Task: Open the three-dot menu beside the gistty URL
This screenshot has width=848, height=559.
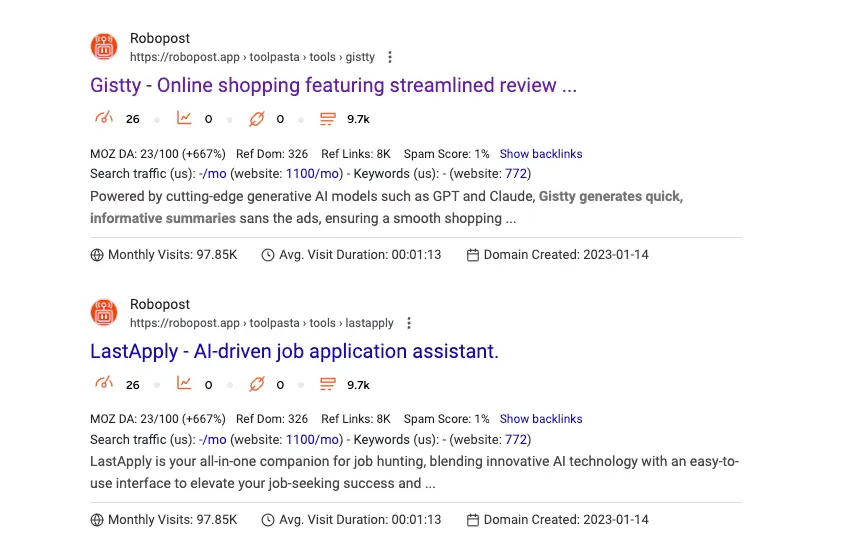Action: click(x=390, y=57)
